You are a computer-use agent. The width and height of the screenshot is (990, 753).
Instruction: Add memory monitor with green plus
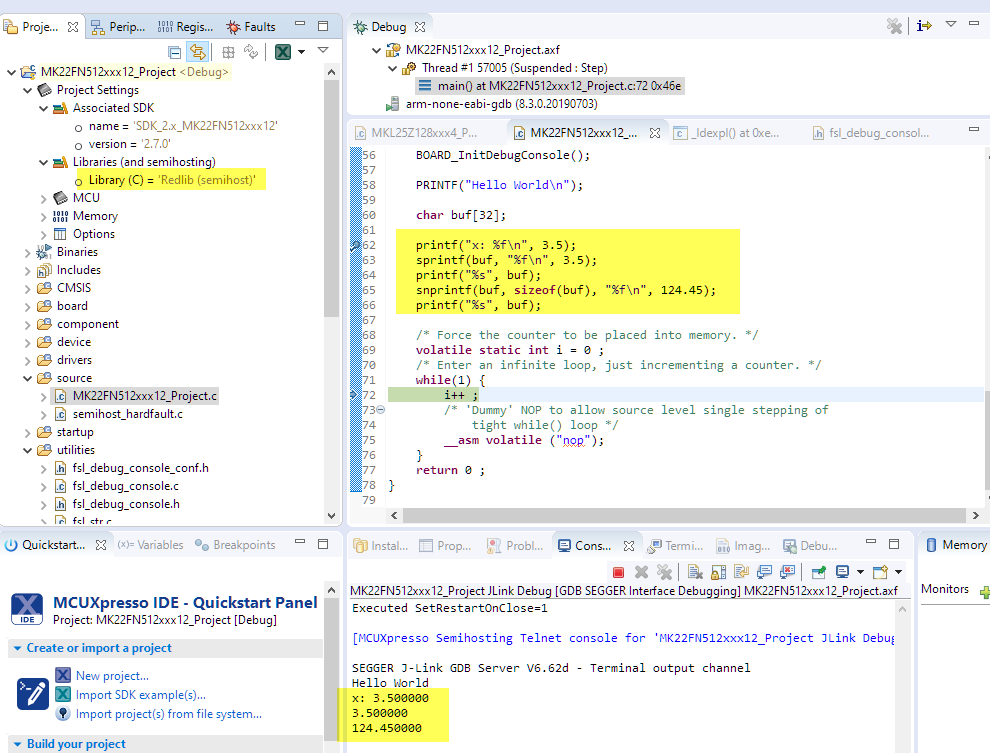pyautogui.click(x=984, y=592)
